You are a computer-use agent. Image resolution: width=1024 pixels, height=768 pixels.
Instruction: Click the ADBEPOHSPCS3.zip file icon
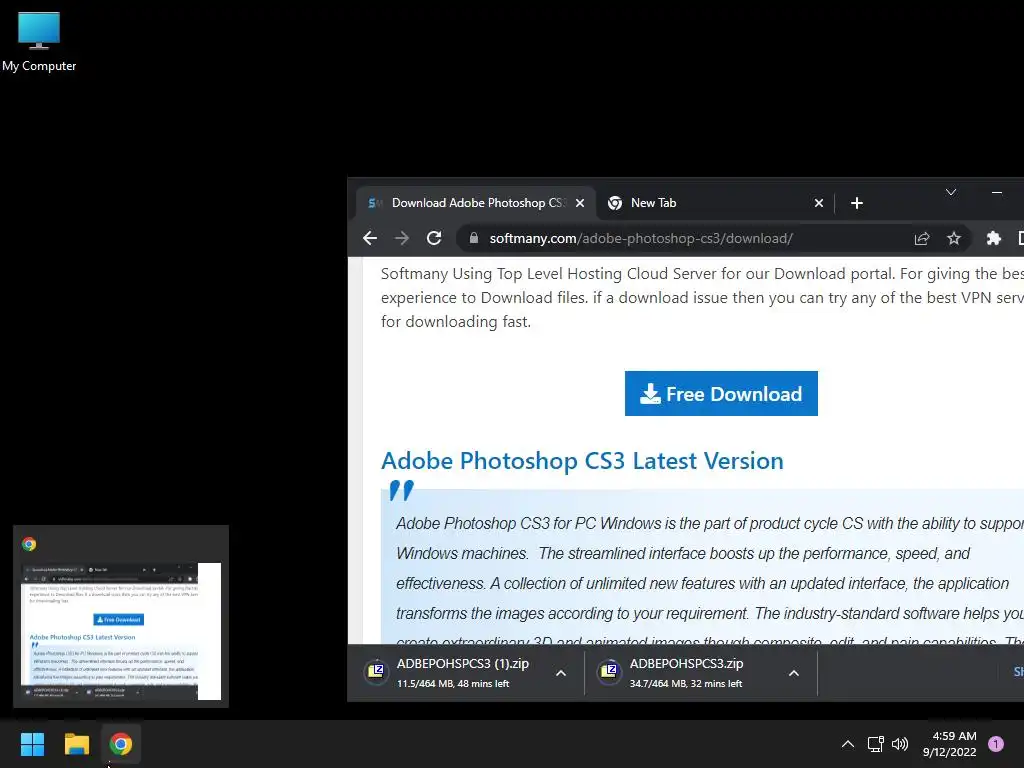609,672
